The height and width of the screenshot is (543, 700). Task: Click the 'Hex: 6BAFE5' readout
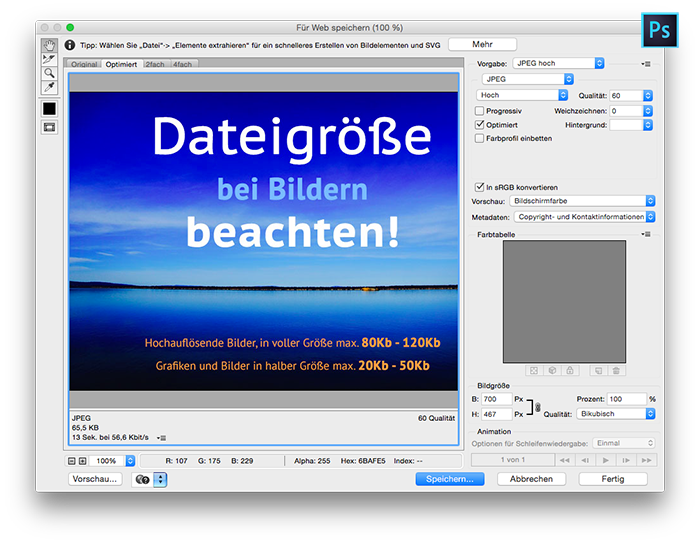[363, 461]
